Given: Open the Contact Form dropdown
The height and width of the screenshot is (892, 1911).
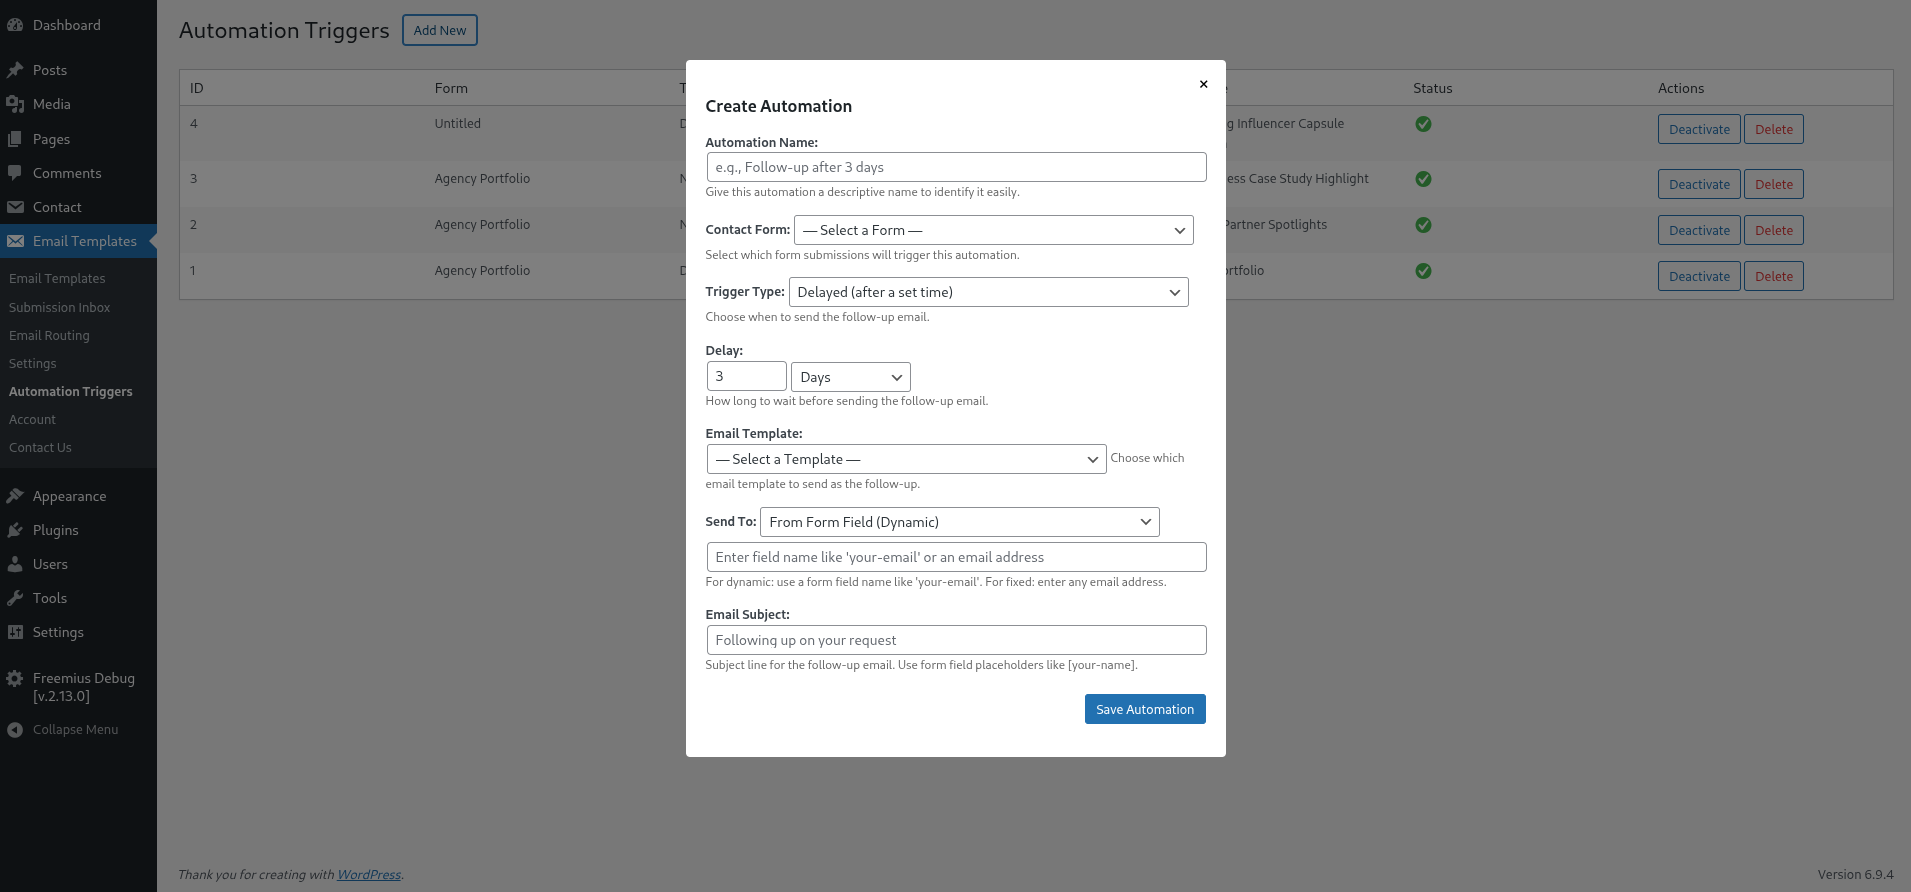Looking at the screenshot, I should tap(993, 230).
